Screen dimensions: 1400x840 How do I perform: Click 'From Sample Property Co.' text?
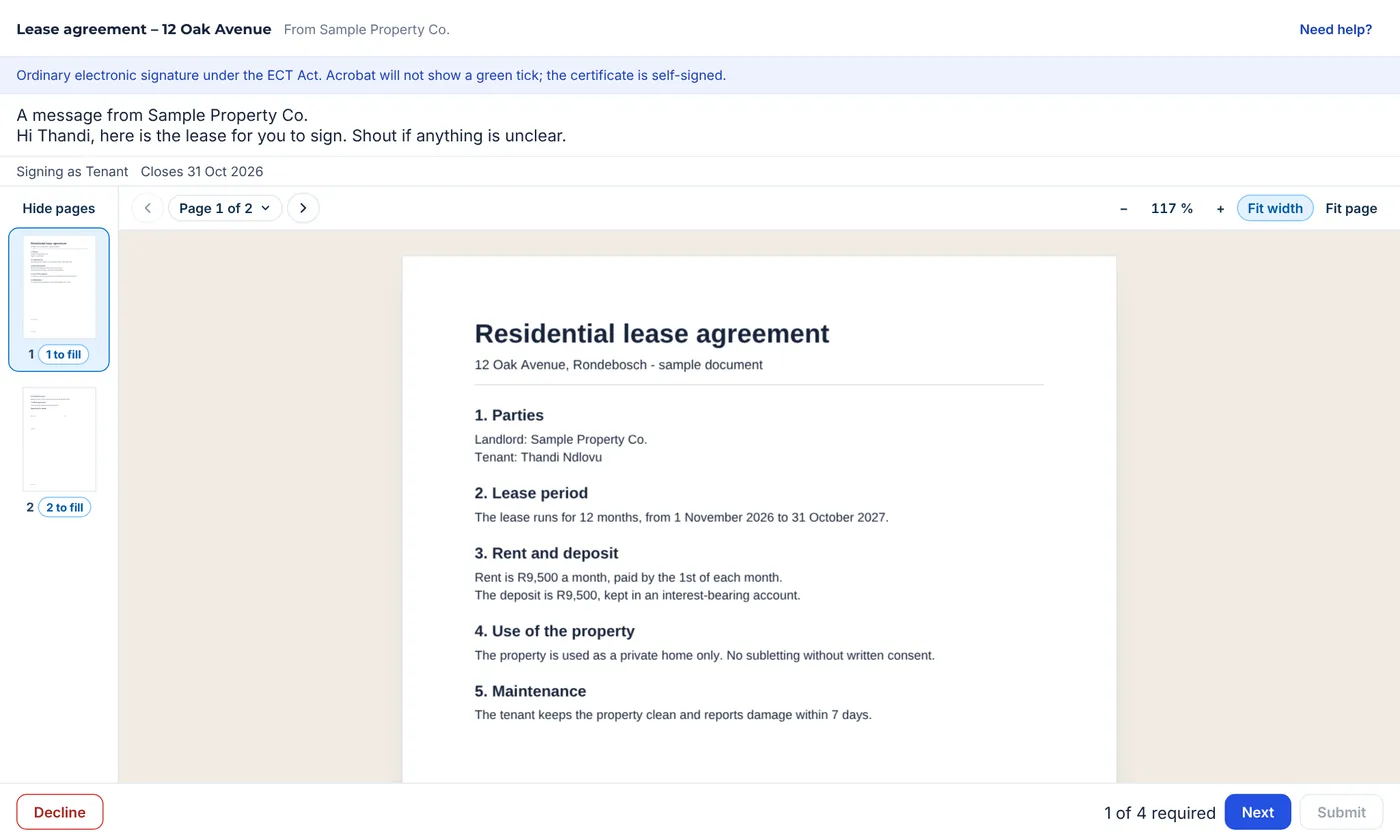(x=367, y=29)
